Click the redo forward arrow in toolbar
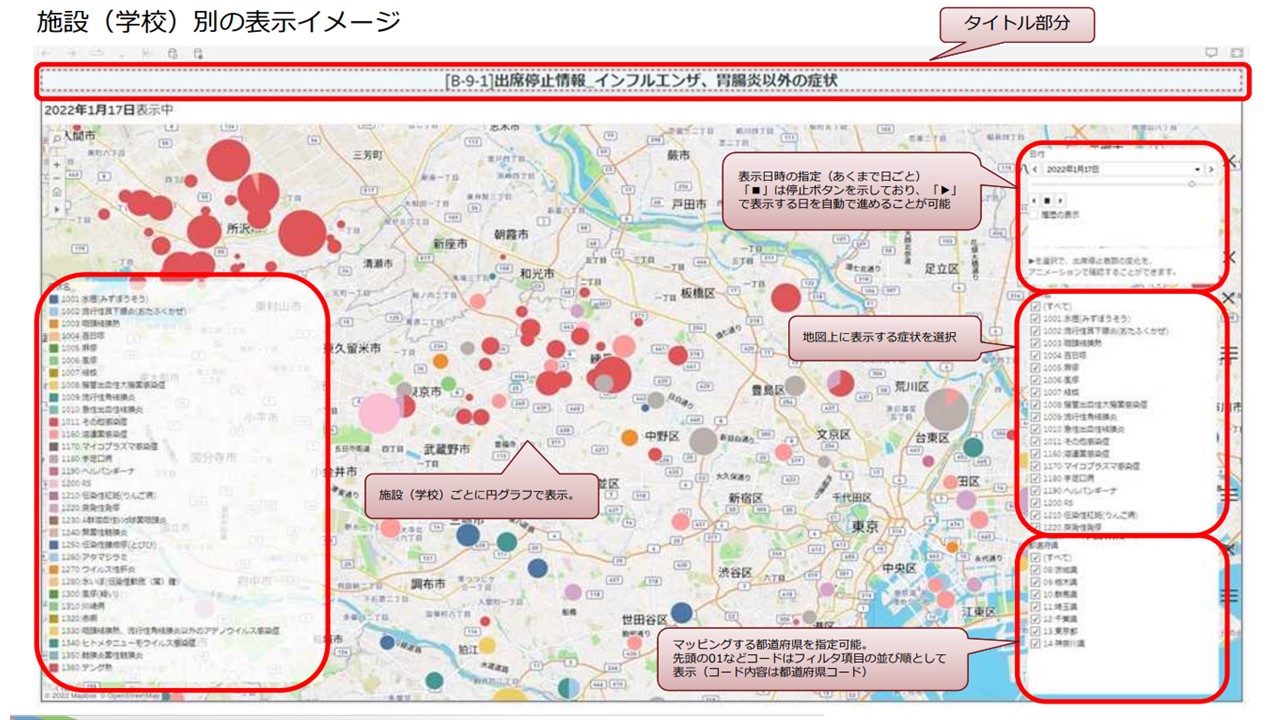Viewport: 1280px width, 720px height. click(71, 53)
